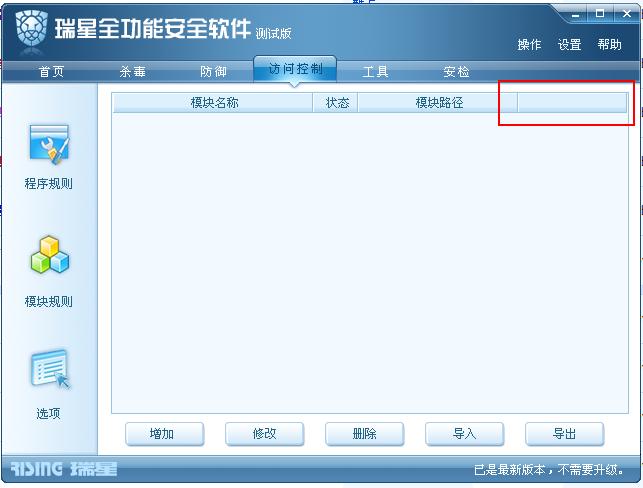Screen dimensions: 643x488
Task: Minimize the Rising window
Action: click(x=576, y=14)
